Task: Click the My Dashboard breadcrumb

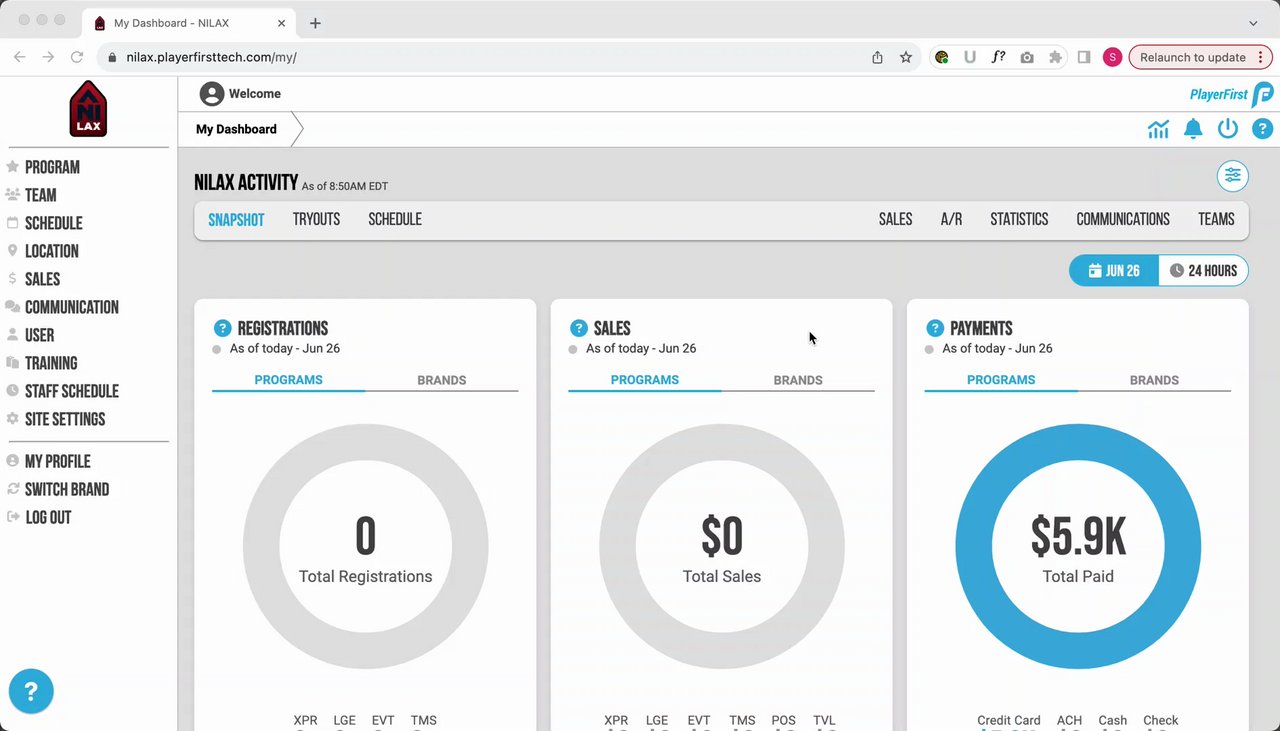Action: 236,129
